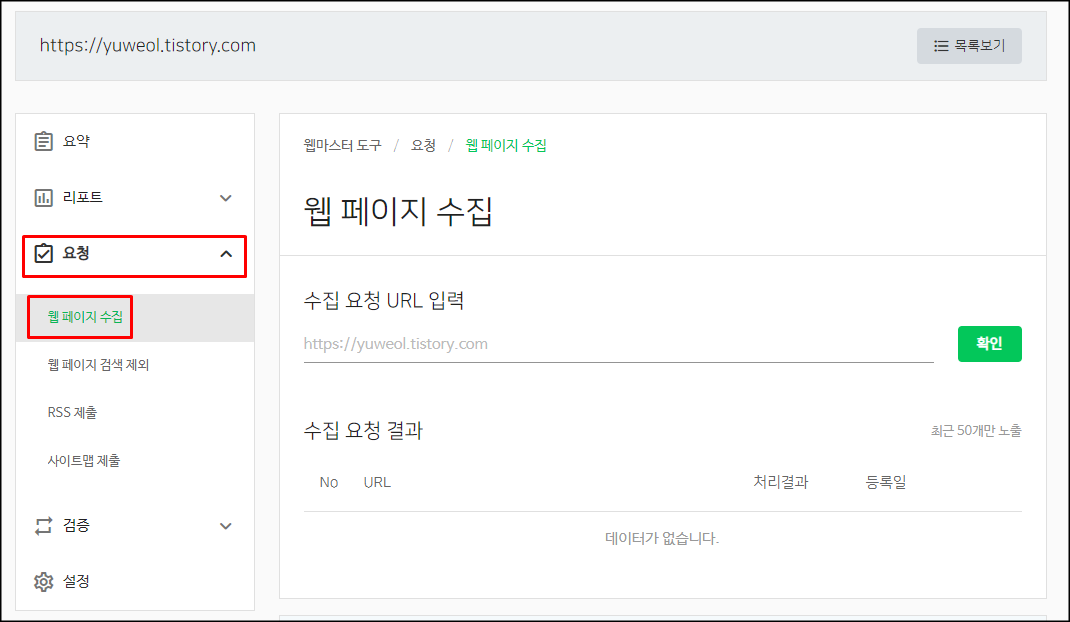Click the 설정 gear icon
The height and width of the screenshot is (622, 1070).
[44, 582]
